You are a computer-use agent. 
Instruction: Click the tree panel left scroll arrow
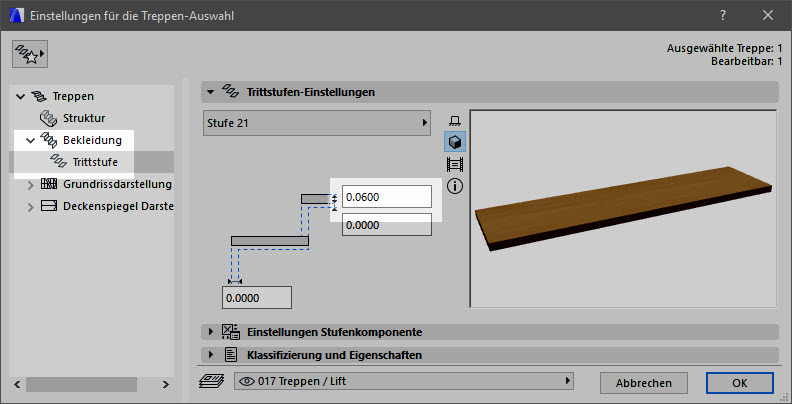(18, 384)
